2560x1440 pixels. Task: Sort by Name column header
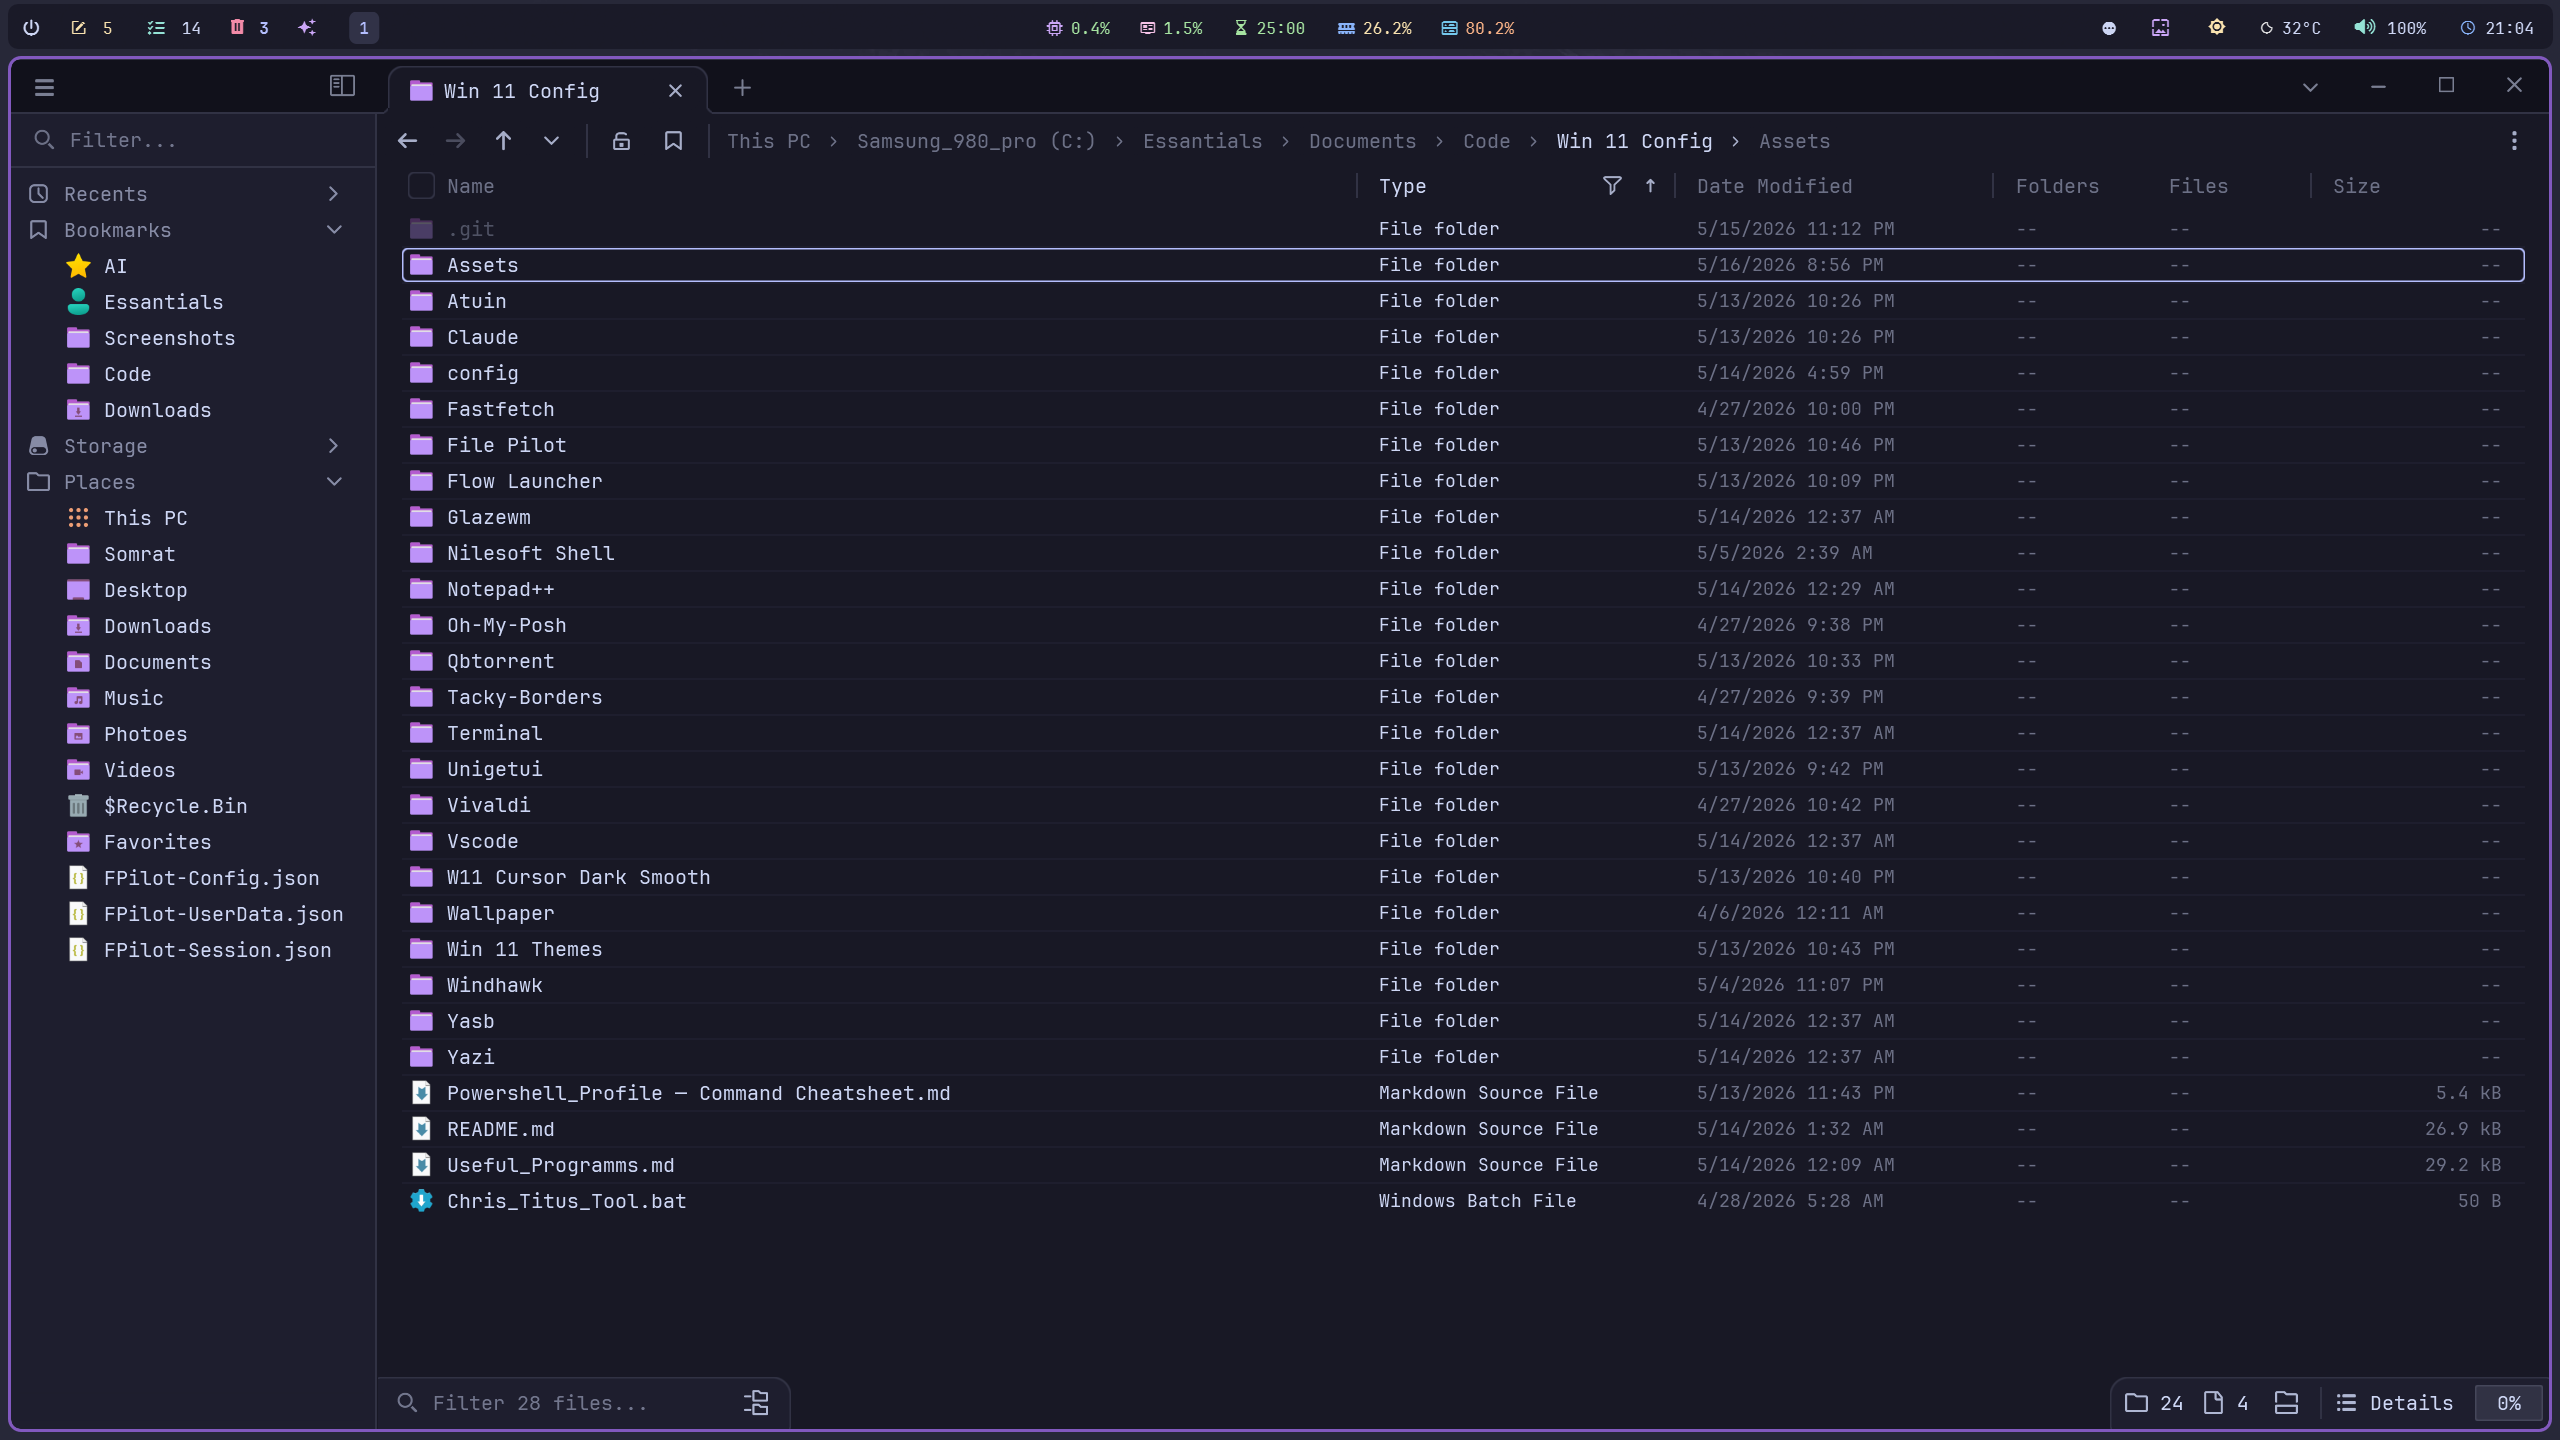(x=470, y=186)
